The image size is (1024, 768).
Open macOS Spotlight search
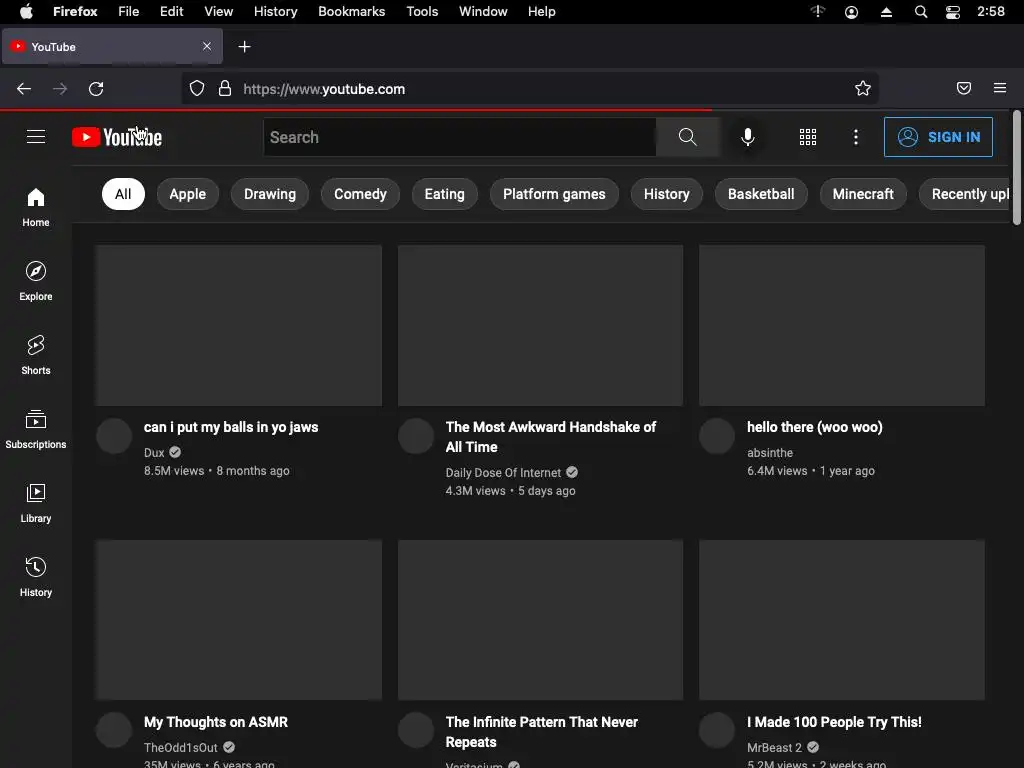pos(921,12)
